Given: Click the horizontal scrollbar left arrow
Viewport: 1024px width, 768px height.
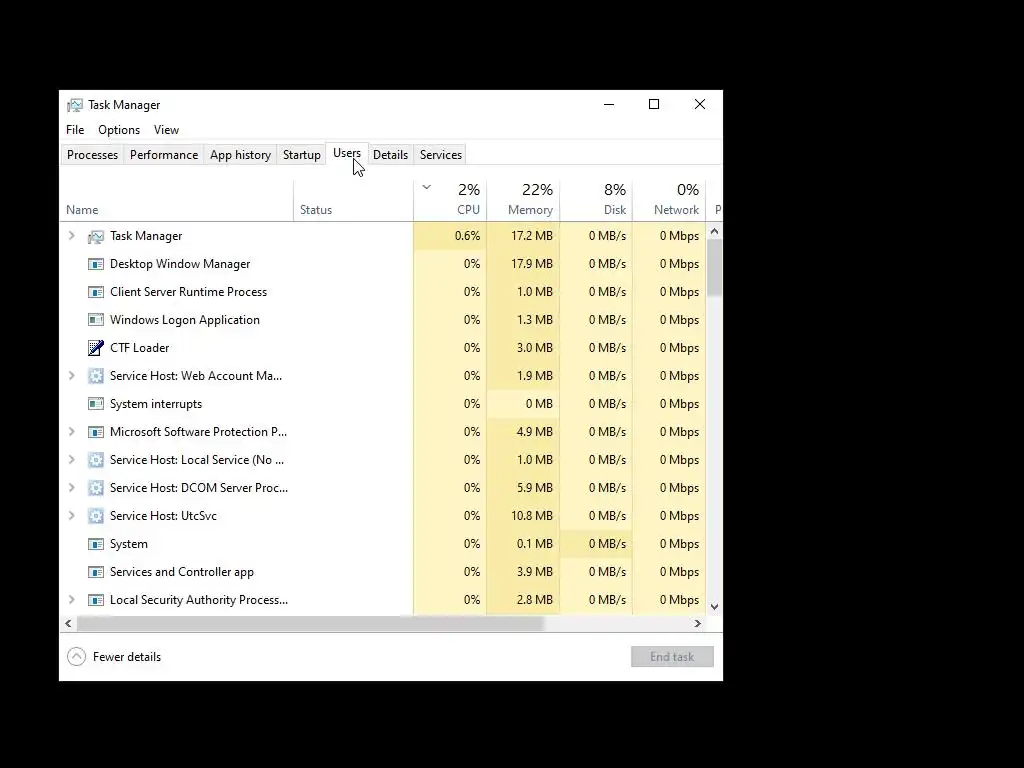Looking at the screenshot, I should (69, 624).
